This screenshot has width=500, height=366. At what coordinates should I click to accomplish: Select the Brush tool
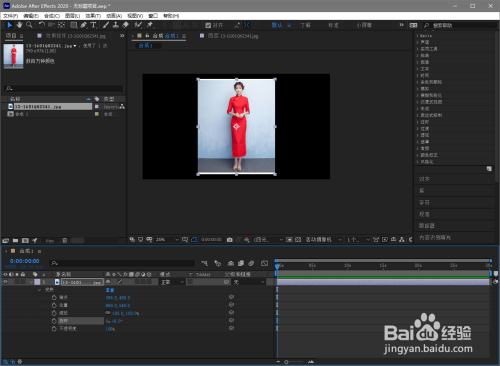coord(106,25)
